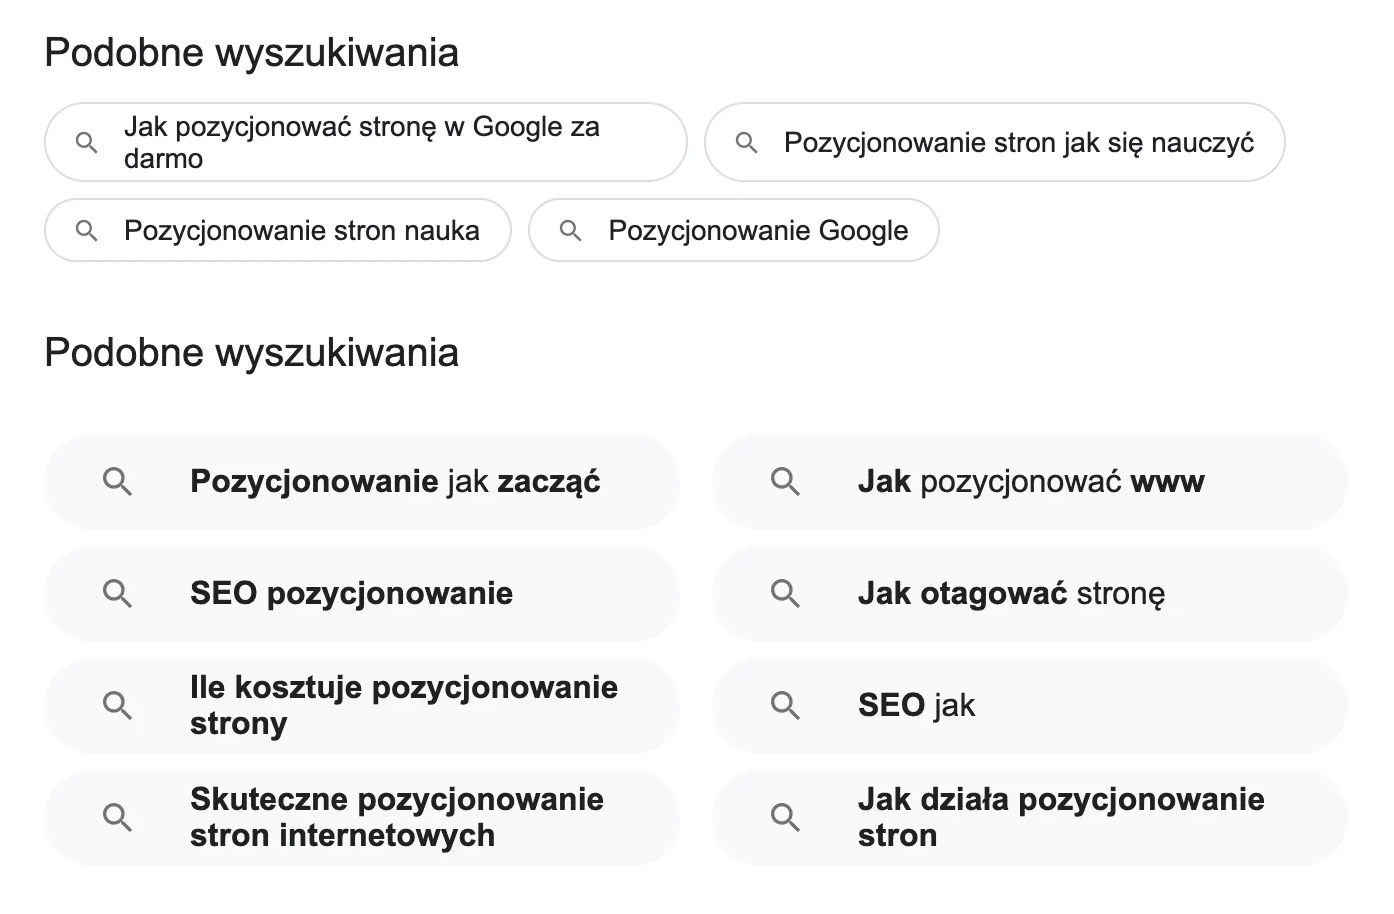Click the search icon next to "Jak otagować stronę"
Image resolution: width=1394 pixels, height=914 pixels.
point(786,594)
